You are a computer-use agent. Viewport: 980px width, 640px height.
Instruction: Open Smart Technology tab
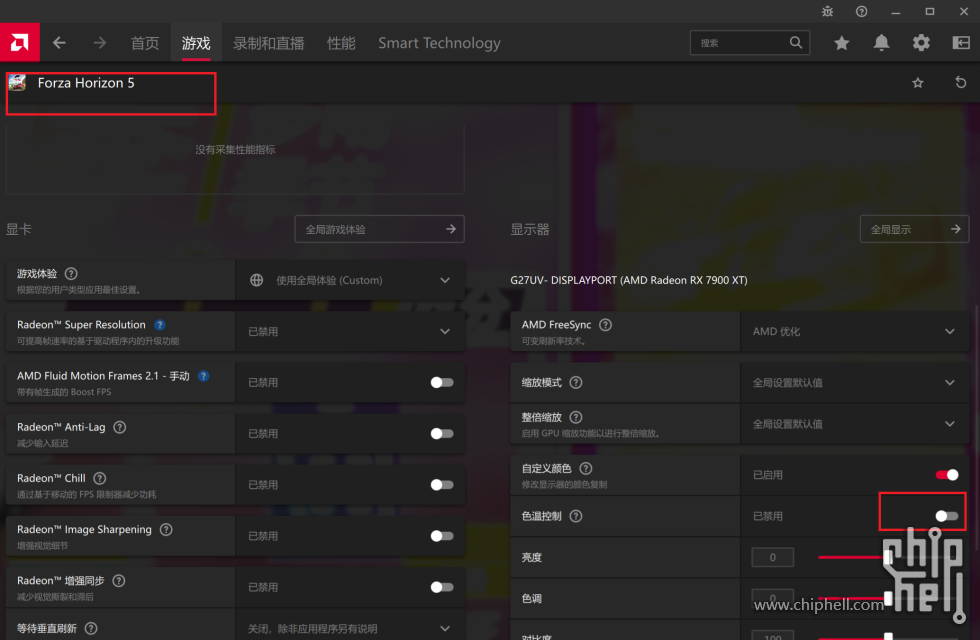[439, 42]
